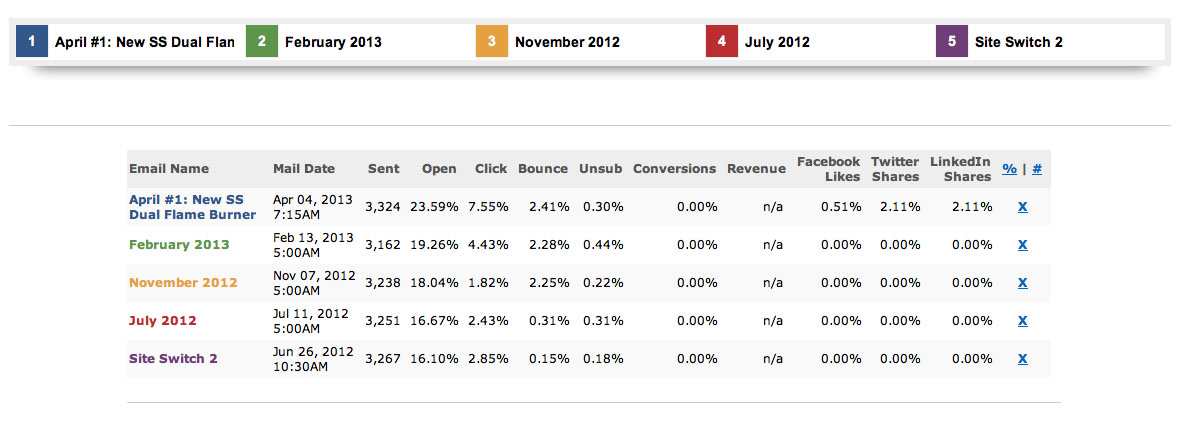This screenshot has width=1183, height=421.
Task: Remove February 2013 row with its X
Action: pyautogui.click(x=1022, y=245)
